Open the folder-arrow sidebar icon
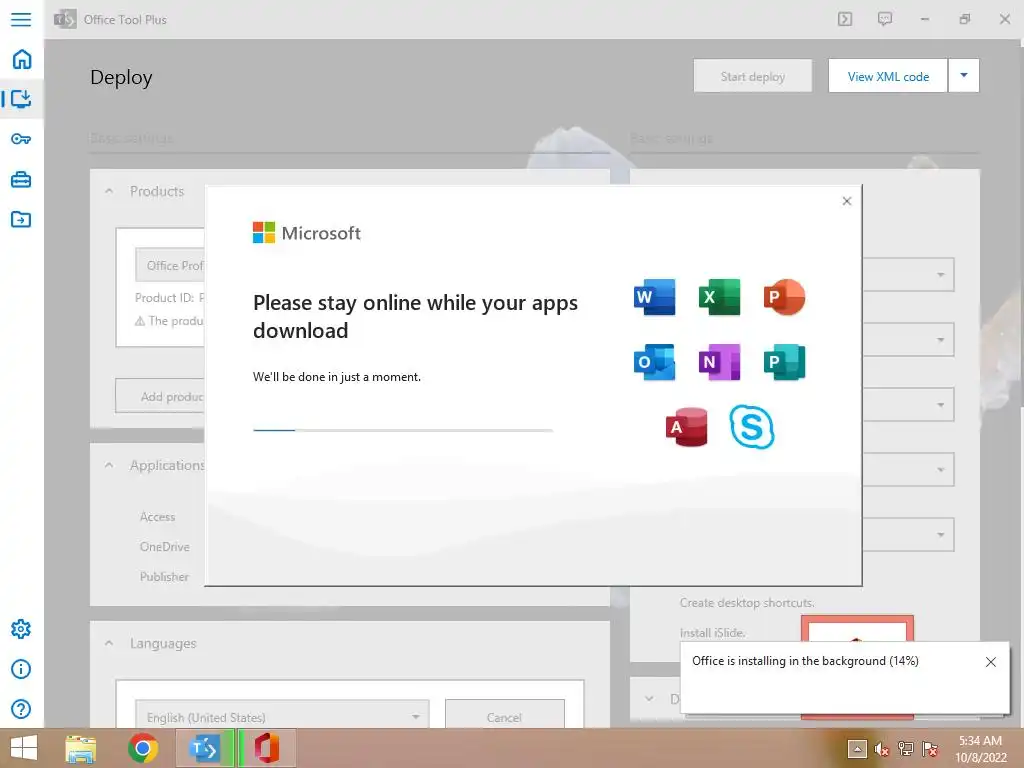Screen dimensions: 1024x768 [21, 219]
